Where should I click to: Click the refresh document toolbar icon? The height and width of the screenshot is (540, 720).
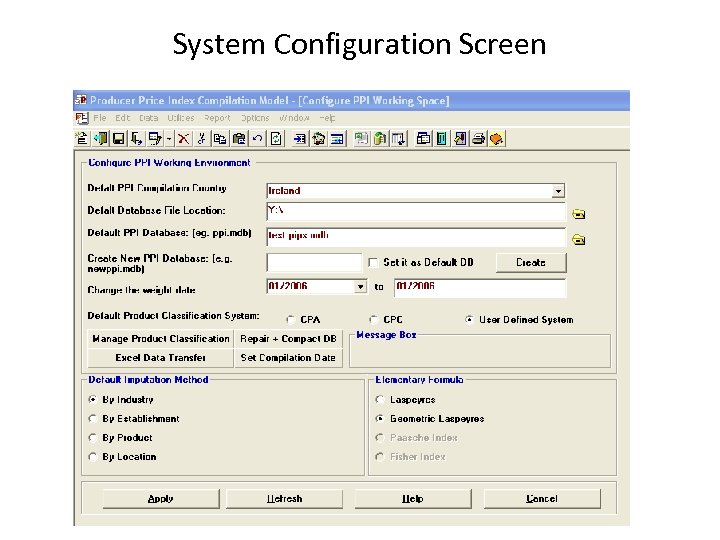[x=276, y=138]
